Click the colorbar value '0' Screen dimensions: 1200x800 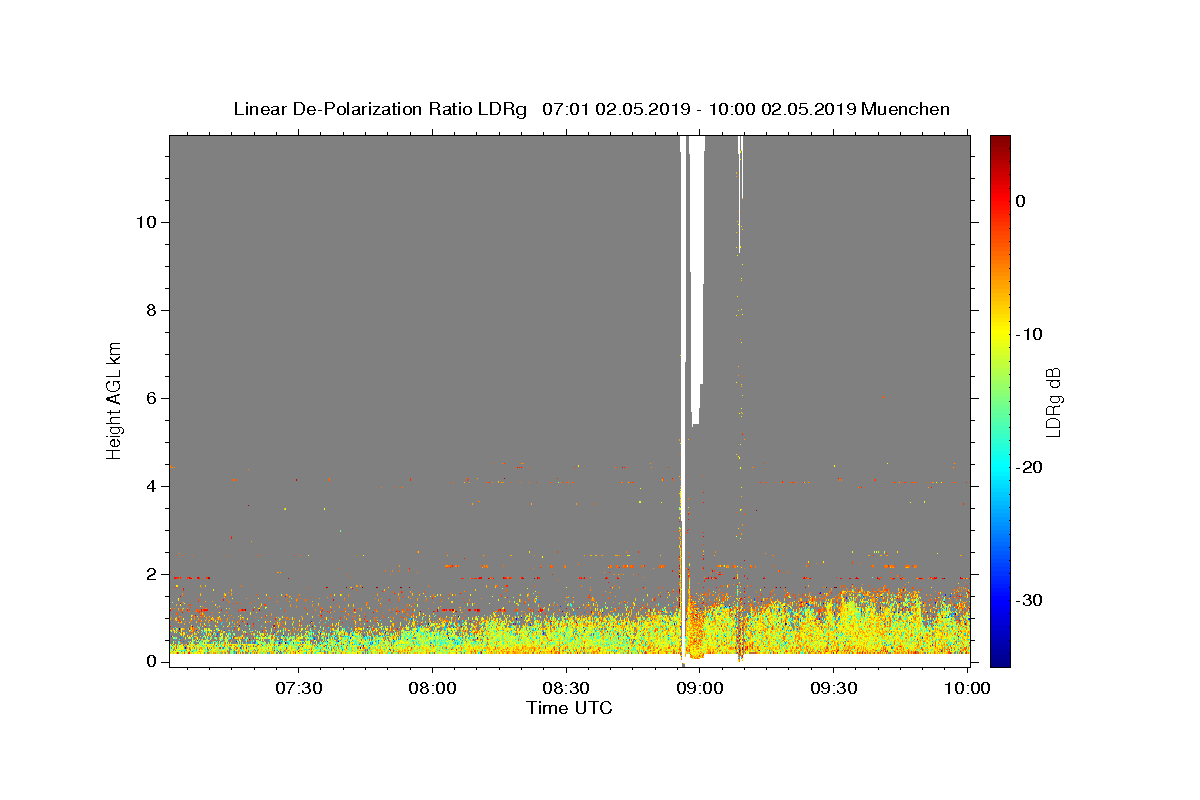click(1021, 201)
